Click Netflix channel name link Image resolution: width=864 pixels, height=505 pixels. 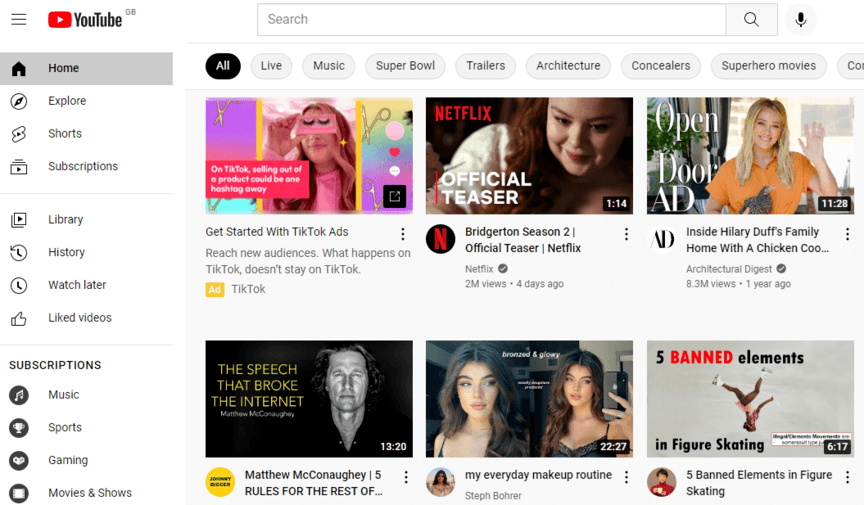[x=479, y=269]
